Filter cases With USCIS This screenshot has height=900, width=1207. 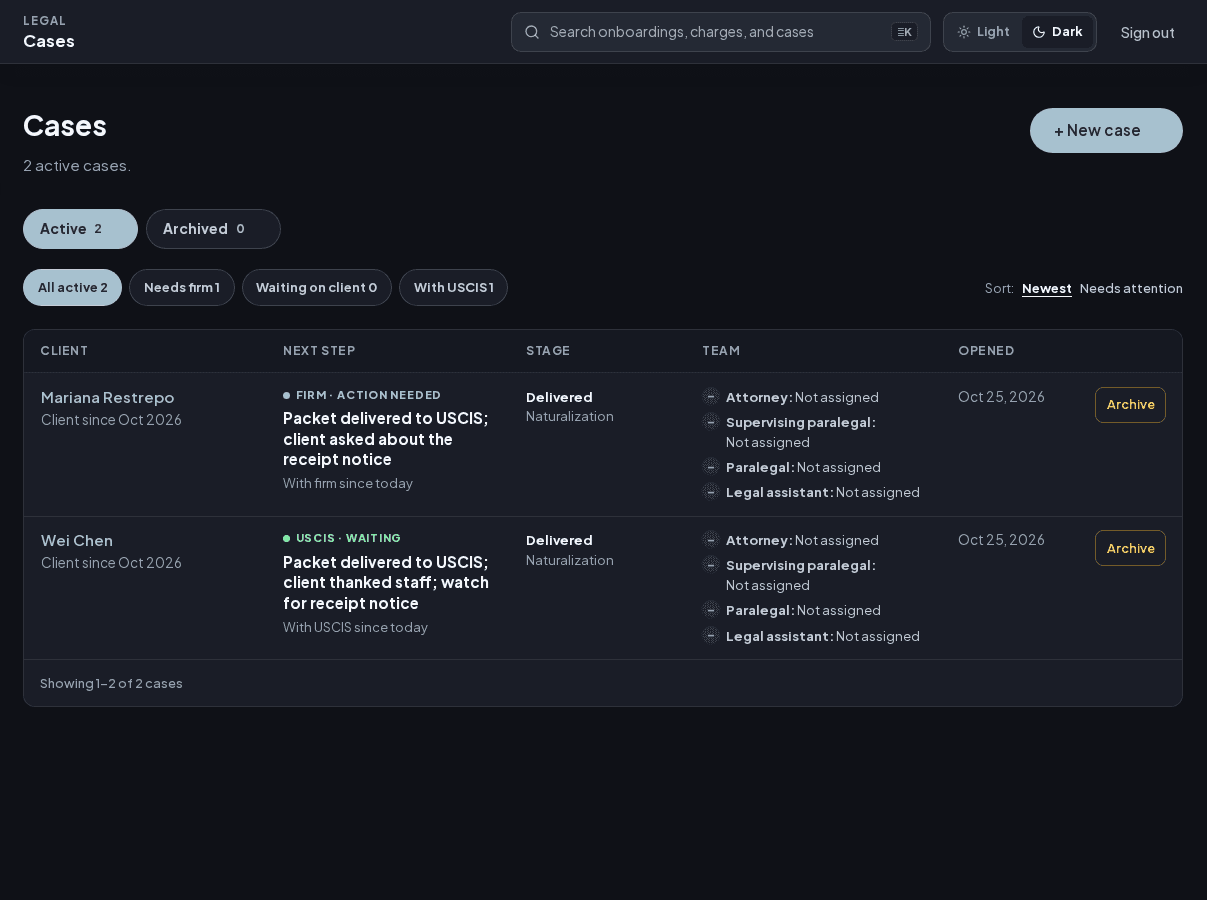(453, 288)
